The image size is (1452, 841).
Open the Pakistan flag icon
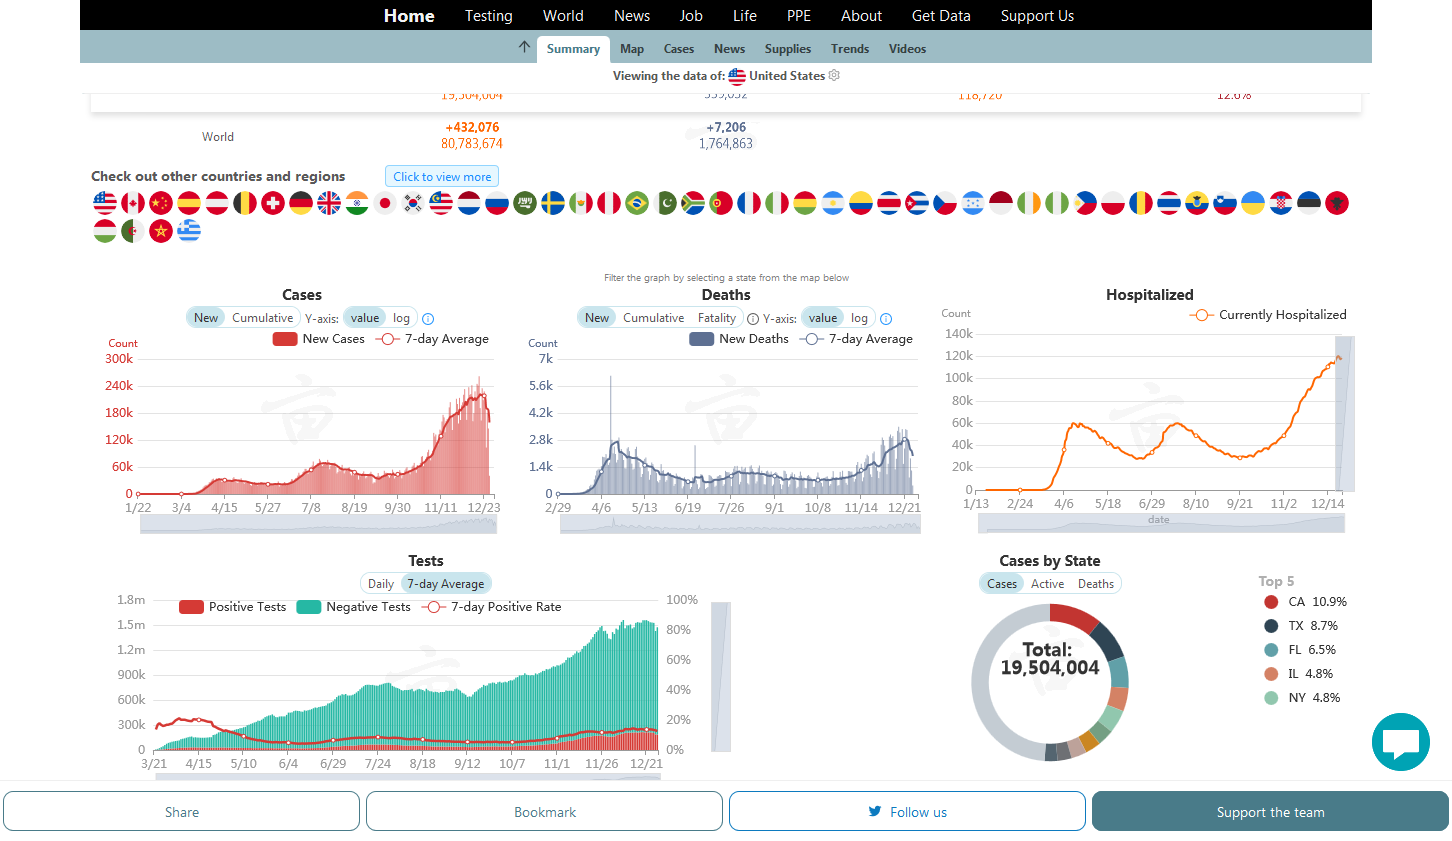pos(665,203)
